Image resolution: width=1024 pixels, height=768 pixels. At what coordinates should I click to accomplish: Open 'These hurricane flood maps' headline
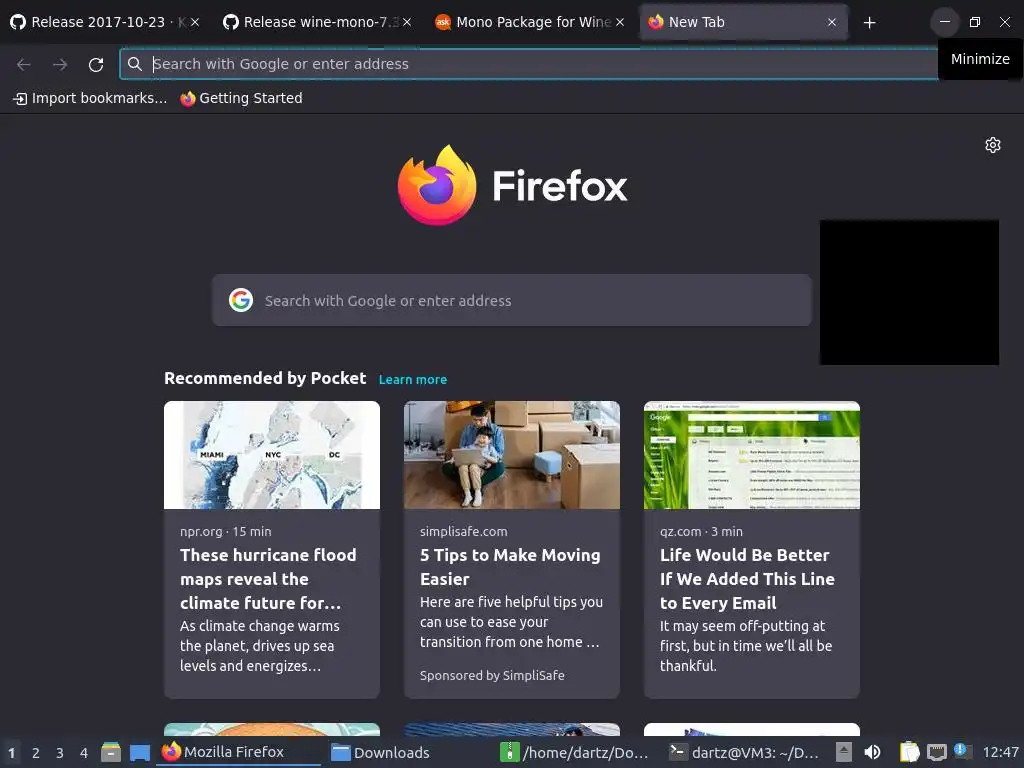tap(268, 579)
